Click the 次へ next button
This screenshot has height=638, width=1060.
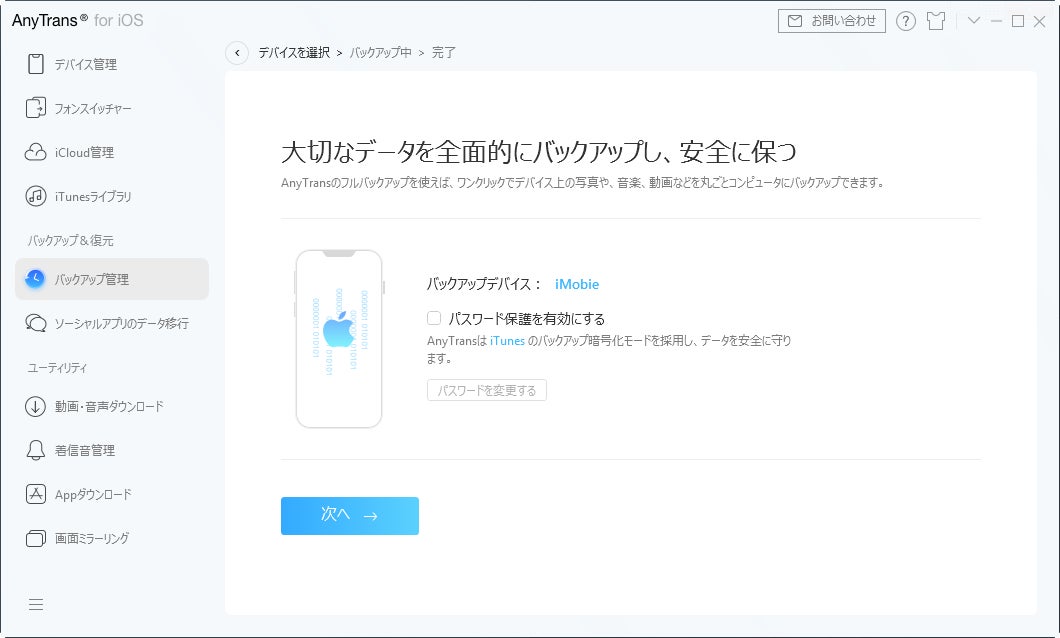coord(350,516)
